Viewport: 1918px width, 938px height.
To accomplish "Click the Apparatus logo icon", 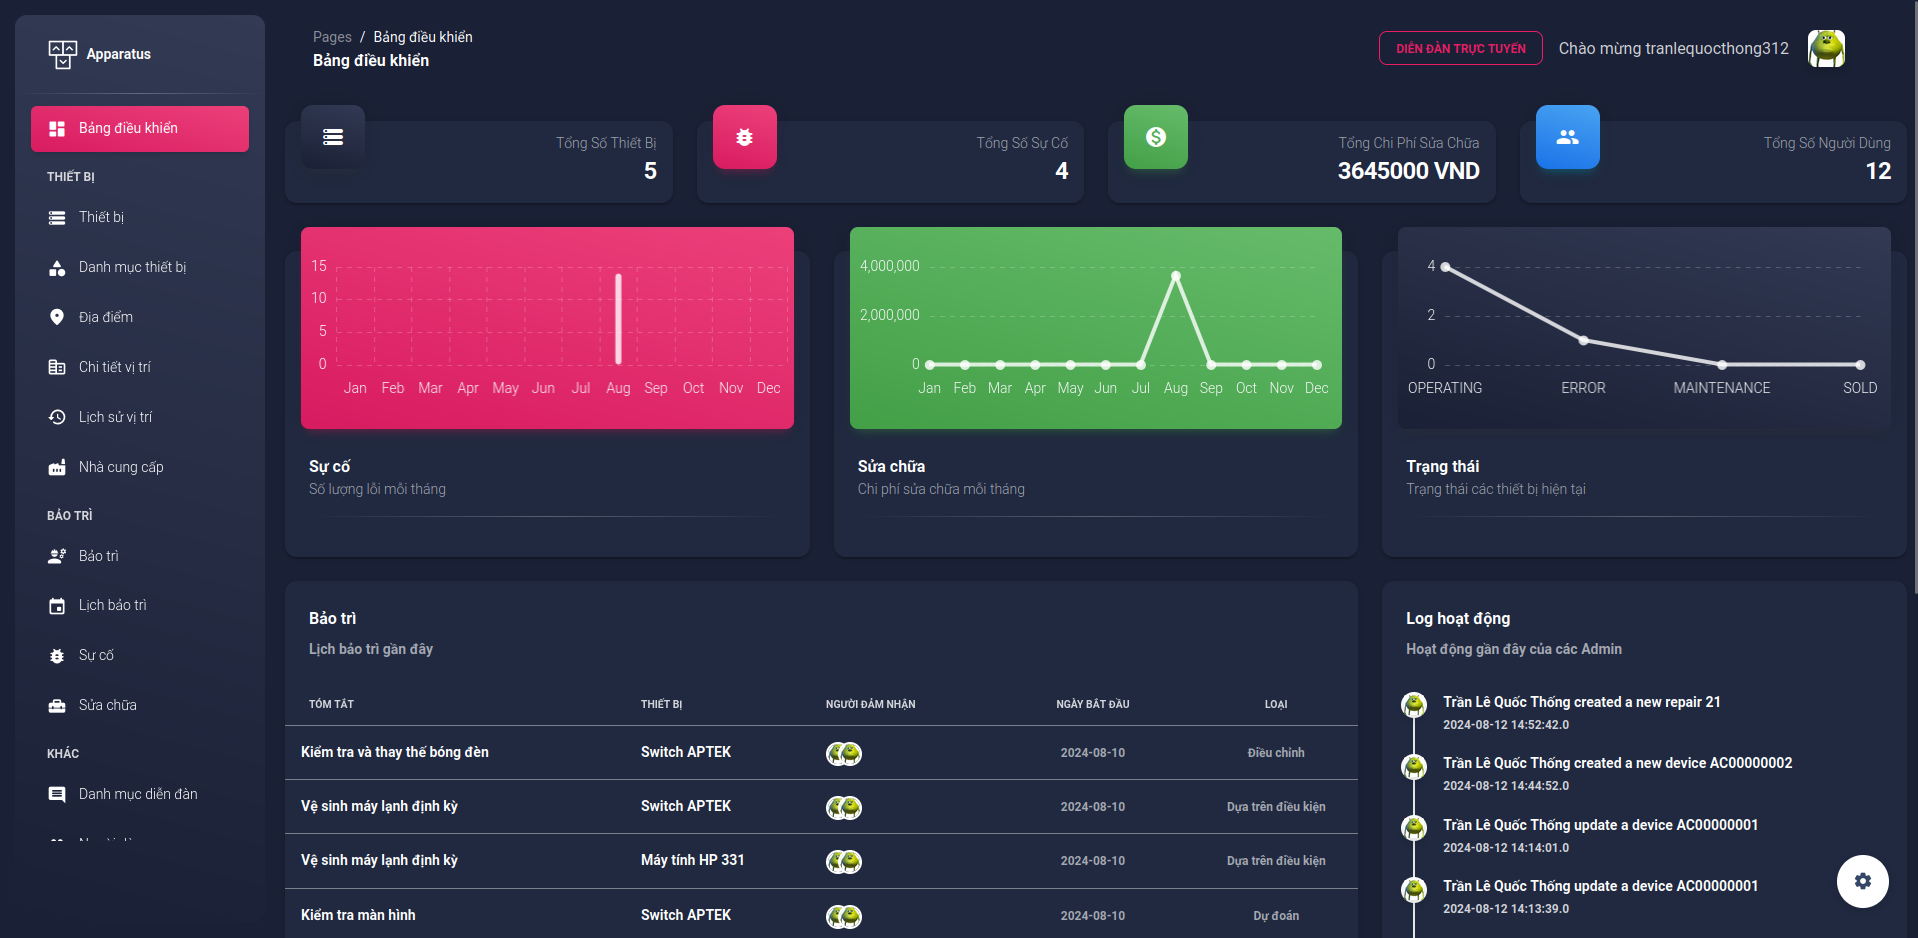I will click(62, 54).
